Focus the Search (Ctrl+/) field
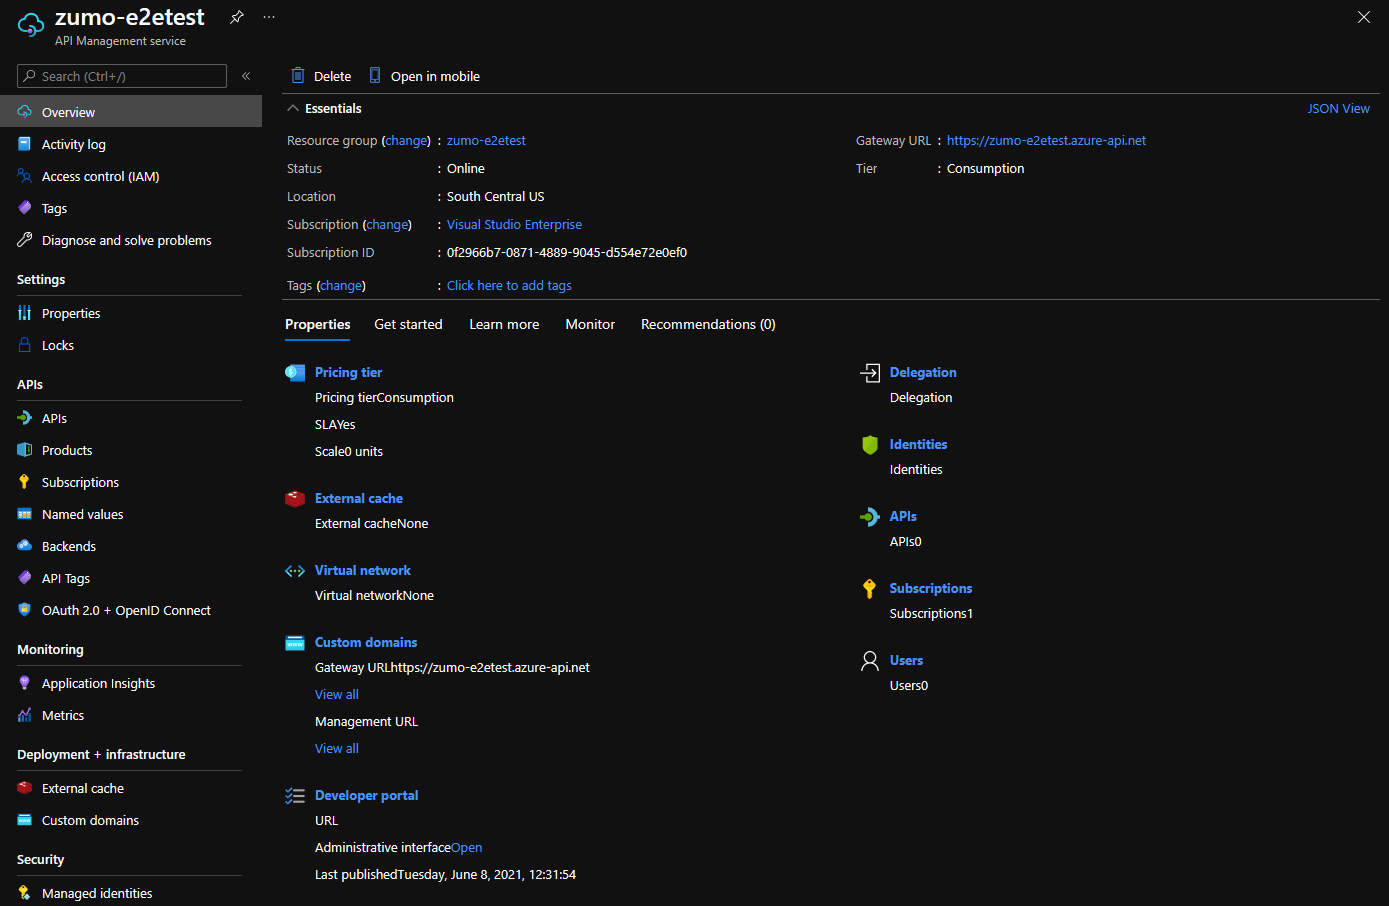1389x906 pixels. [x=122, y=76]
